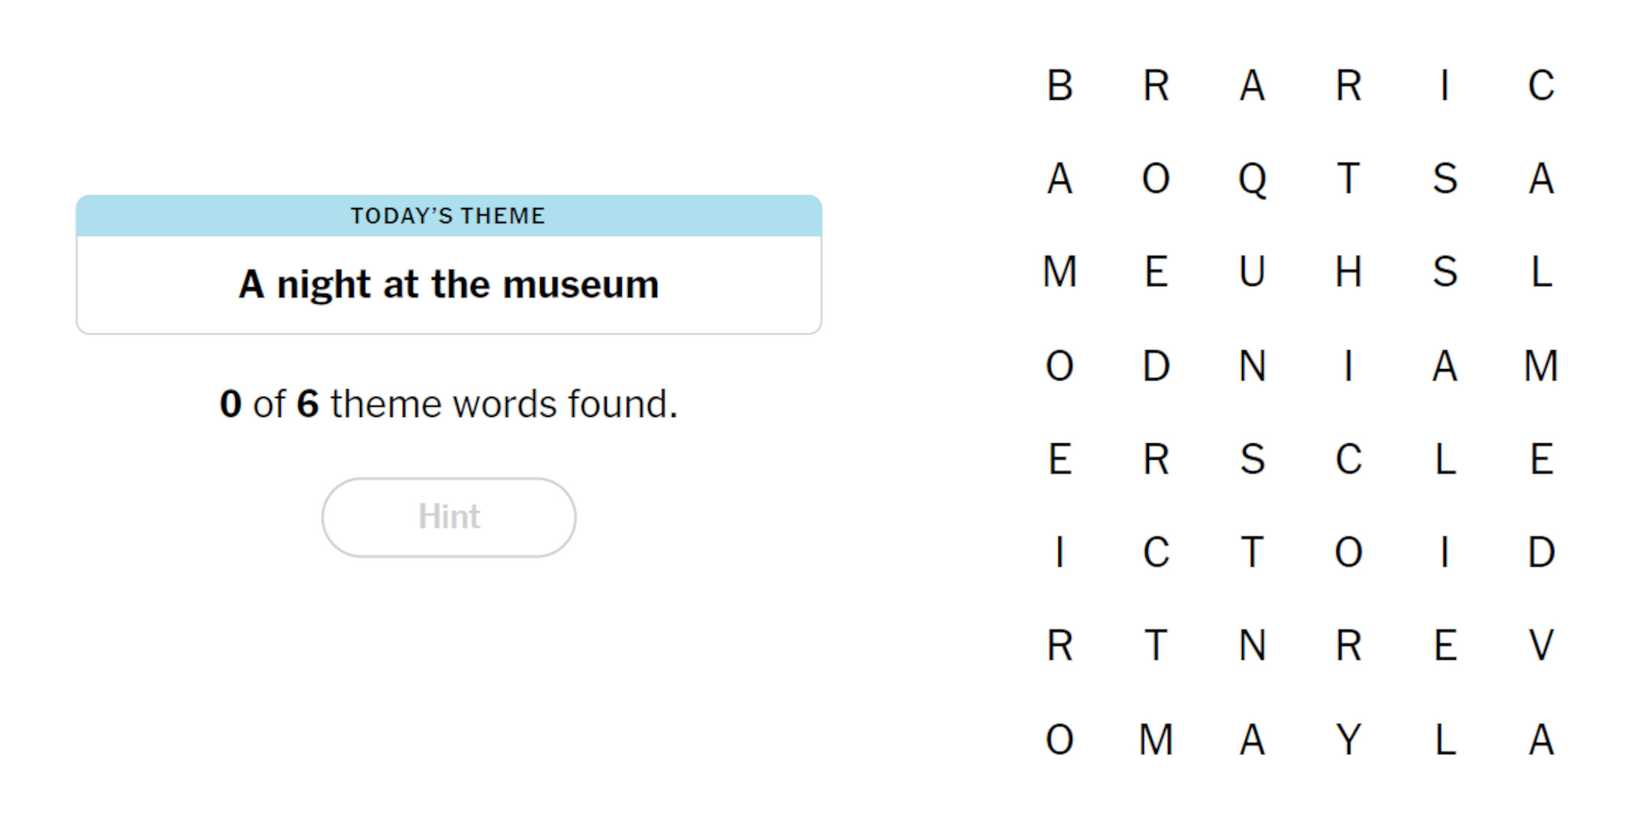Select the N directly below the U

click(x=1252, y=366)
